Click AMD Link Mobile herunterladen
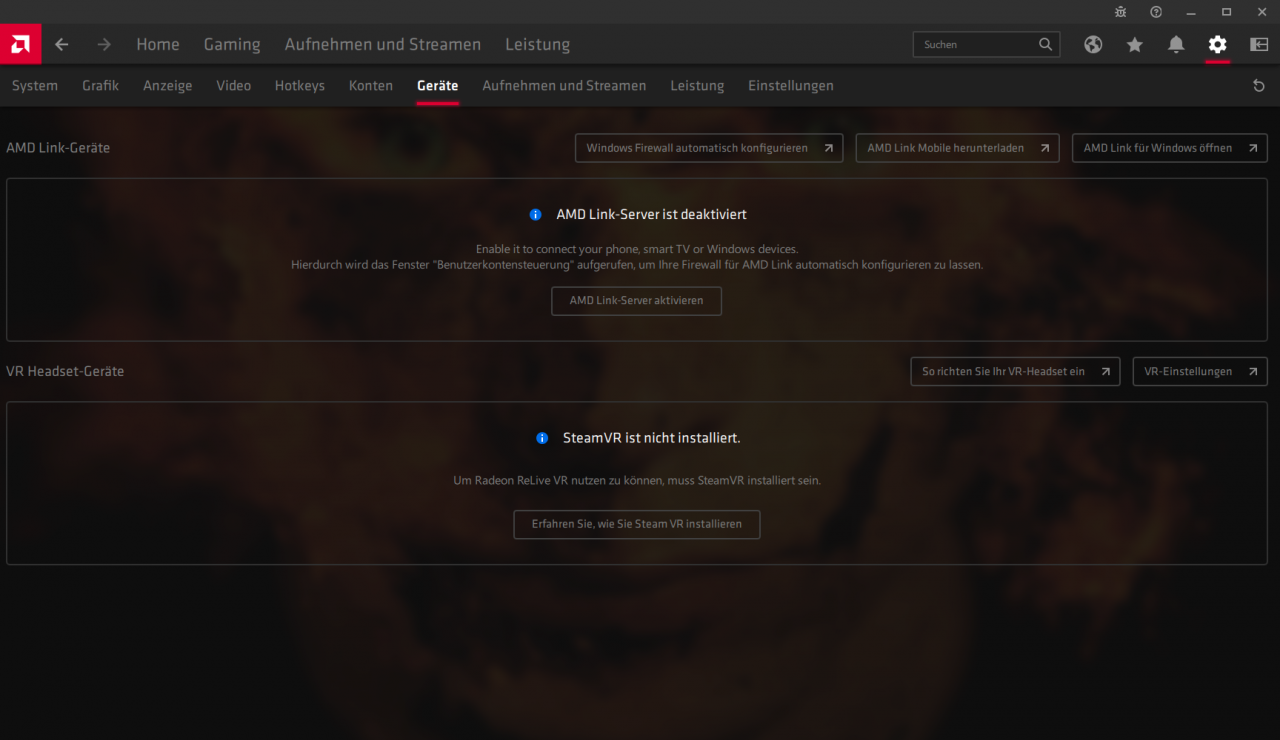 pos(957,148)
